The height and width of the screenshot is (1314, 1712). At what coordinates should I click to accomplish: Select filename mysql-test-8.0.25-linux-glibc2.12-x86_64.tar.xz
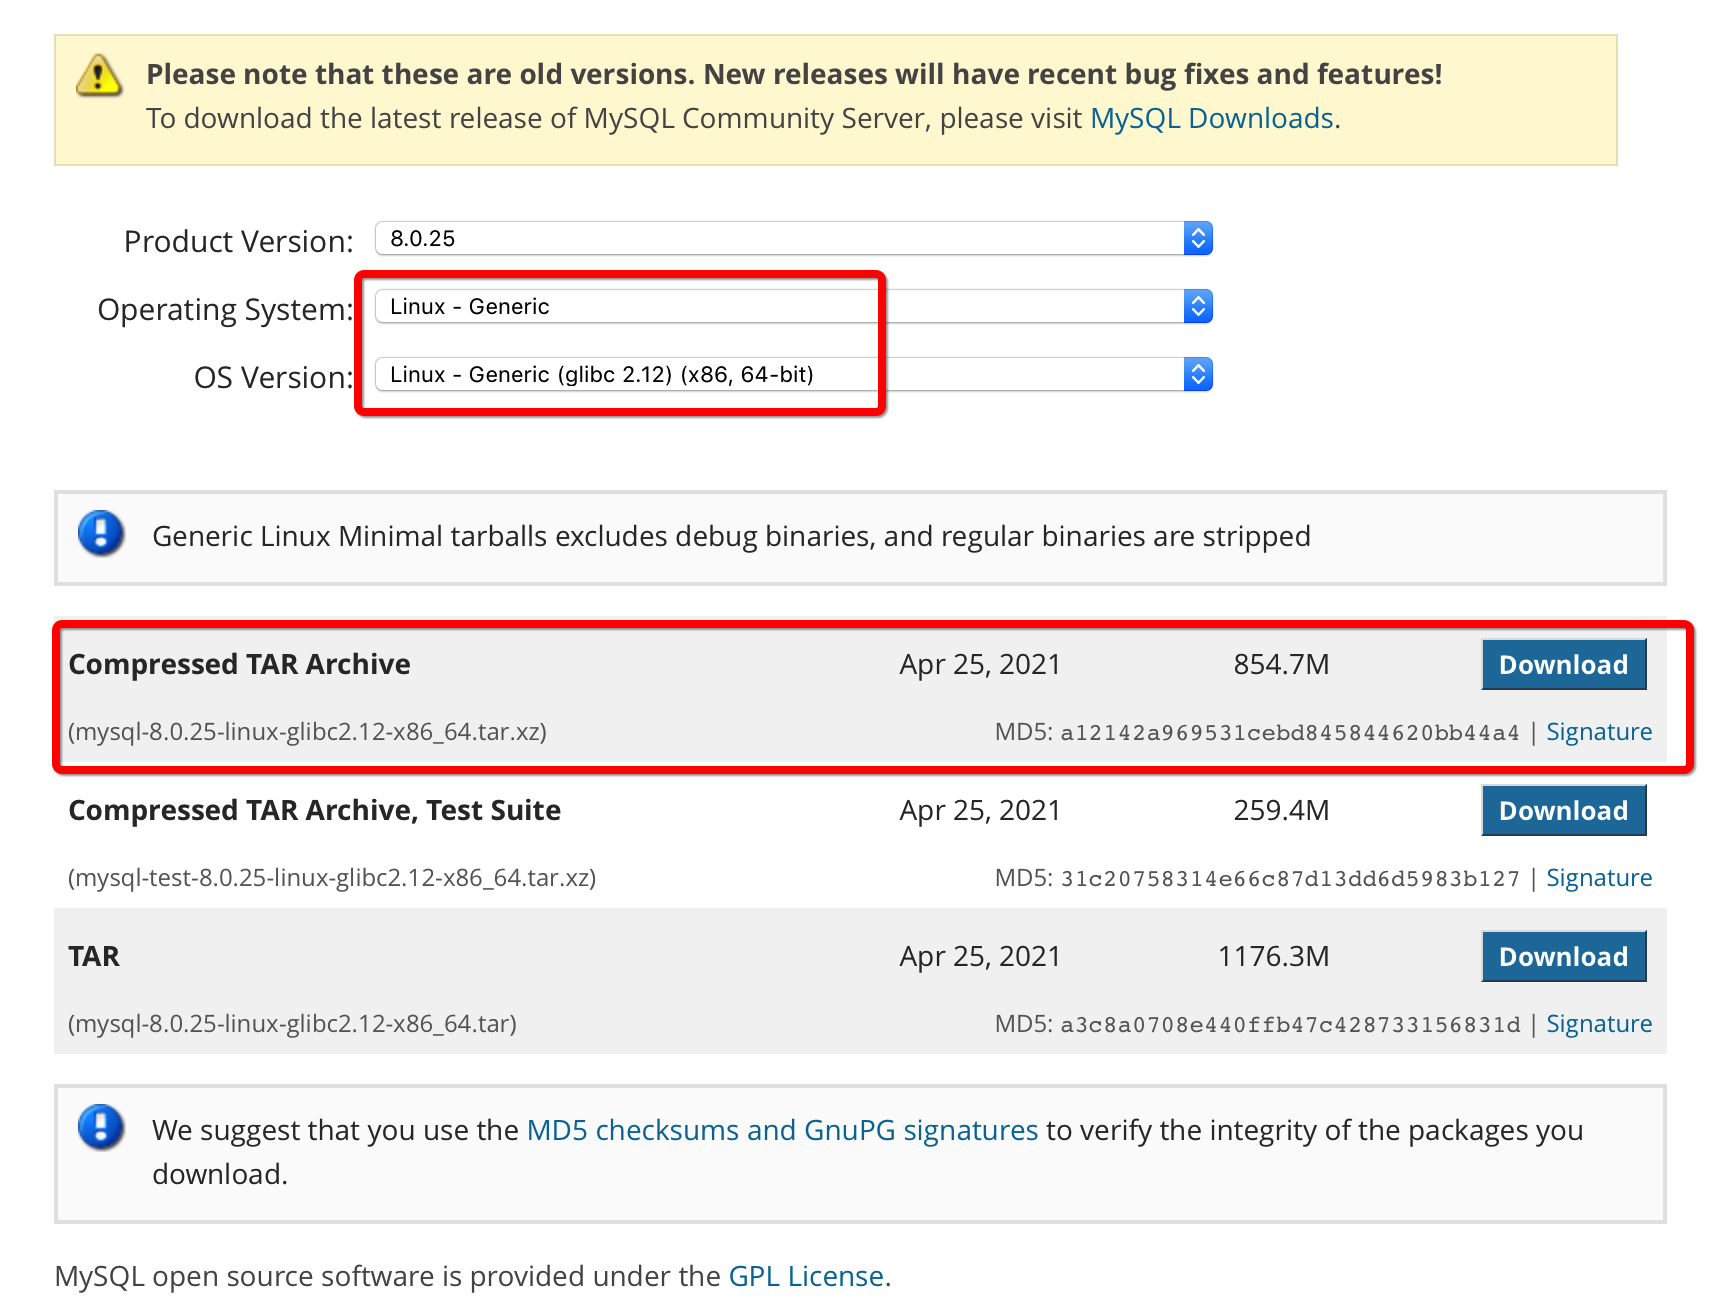332,878
